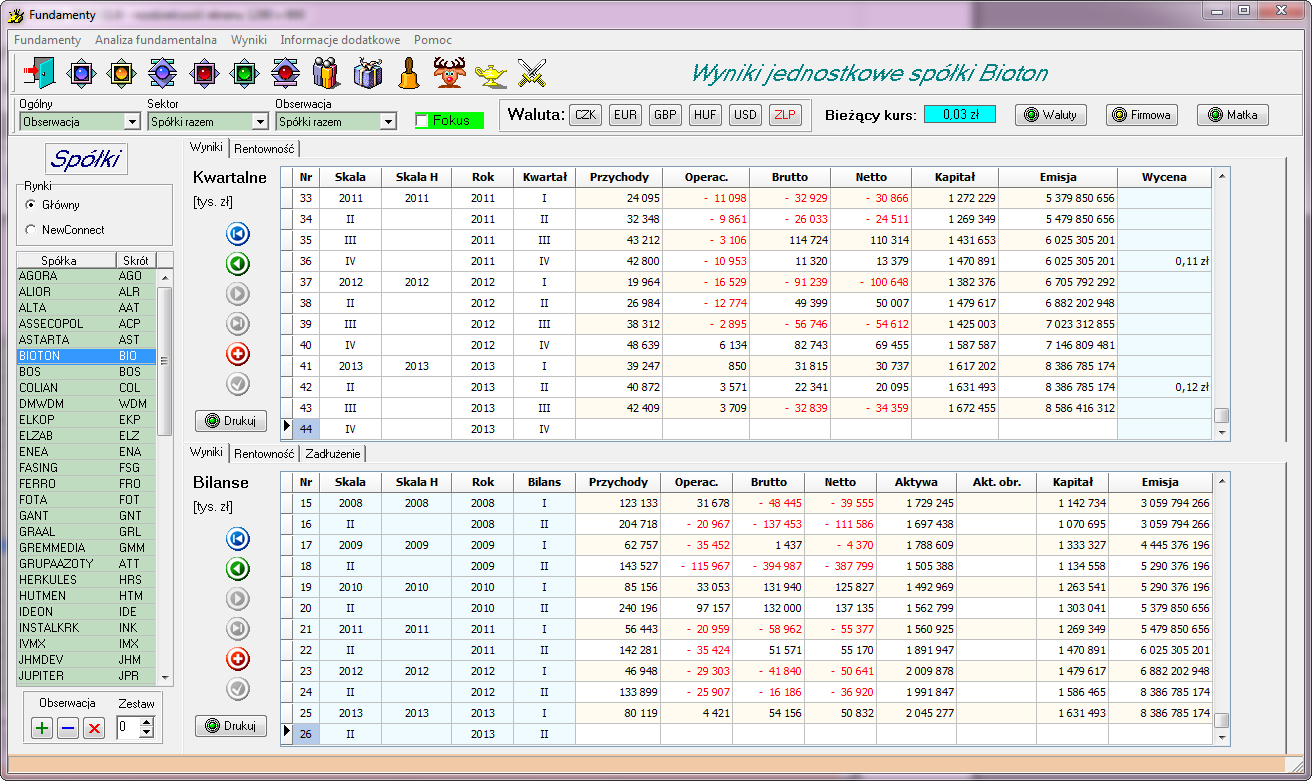This screenshot has width=1312, height=781.
Task: Open the Fundamenty menu
Action: point(47,40)
